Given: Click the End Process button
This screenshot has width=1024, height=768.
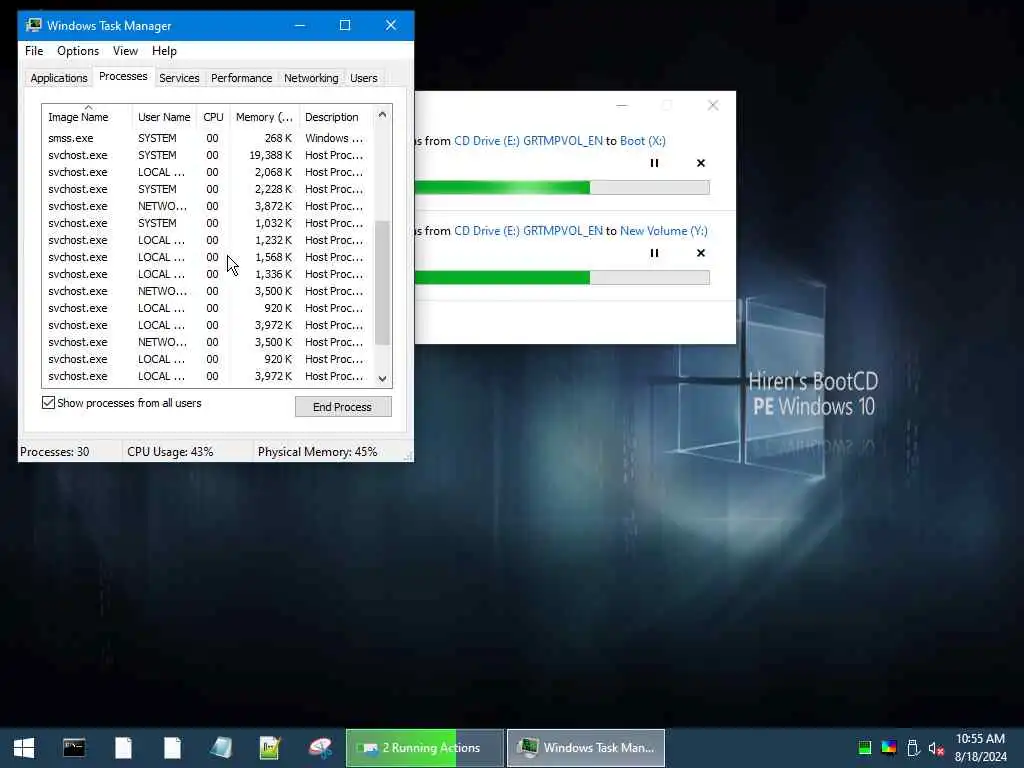Looking at the screenshot, I should (x=343, y=407).
